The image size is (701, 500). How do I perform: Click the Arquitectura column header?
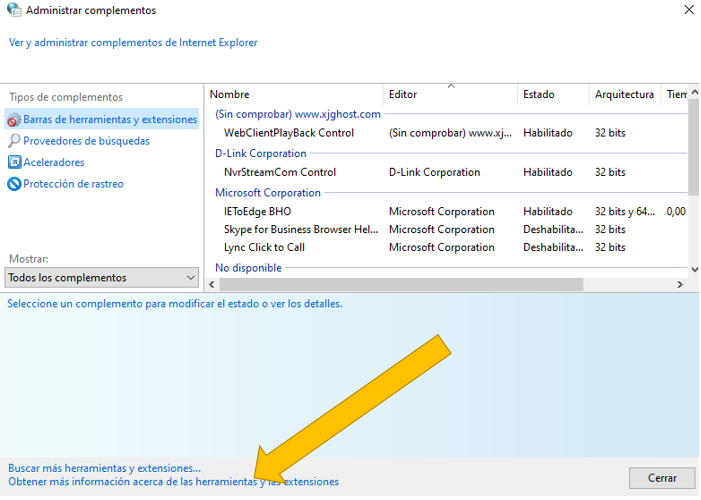pyautogui.click(x=625, y=95)
